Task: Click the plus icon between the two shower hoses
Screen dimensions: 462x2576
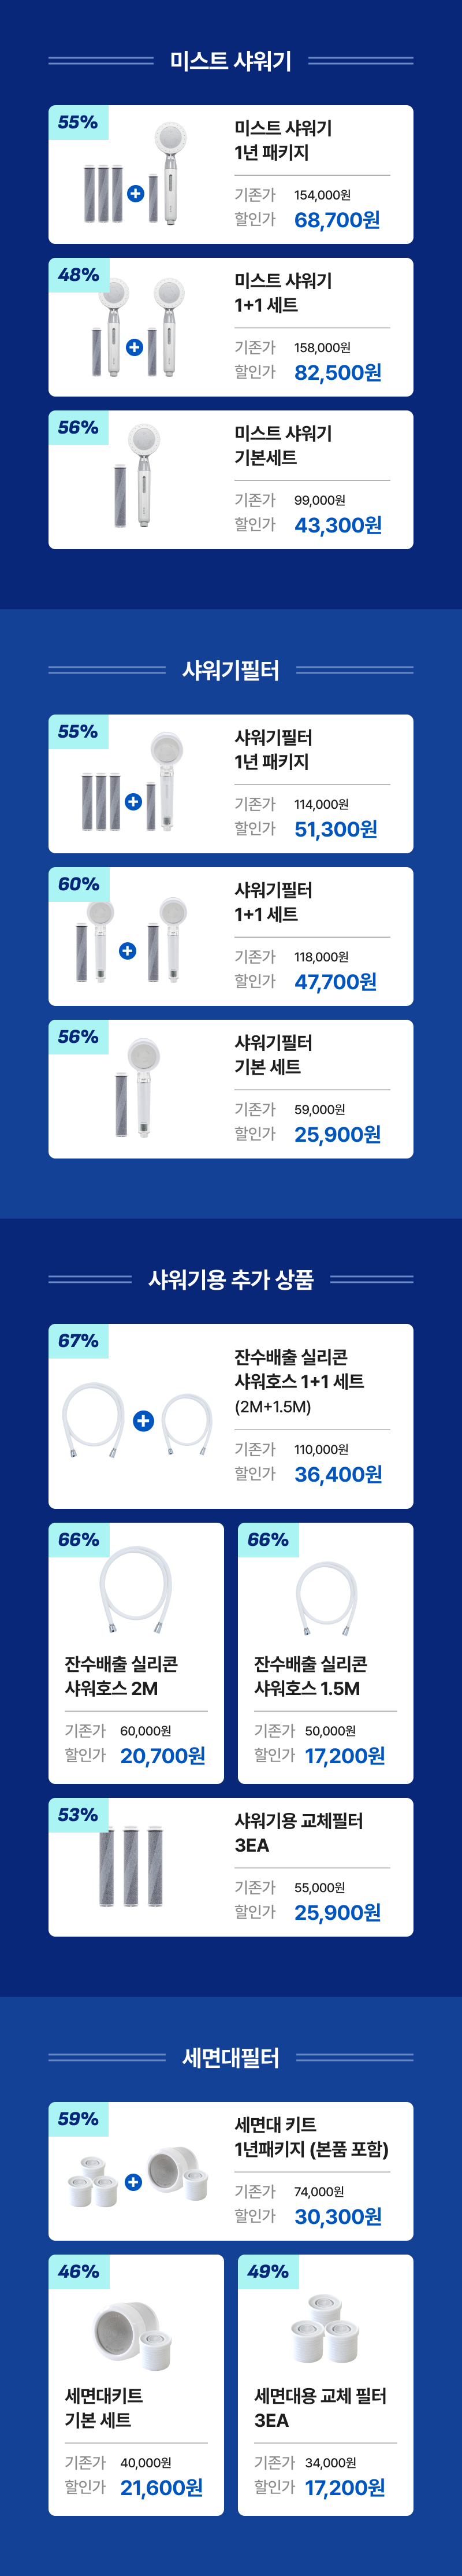Action: pyautogui.click(x=143, y=1420)
